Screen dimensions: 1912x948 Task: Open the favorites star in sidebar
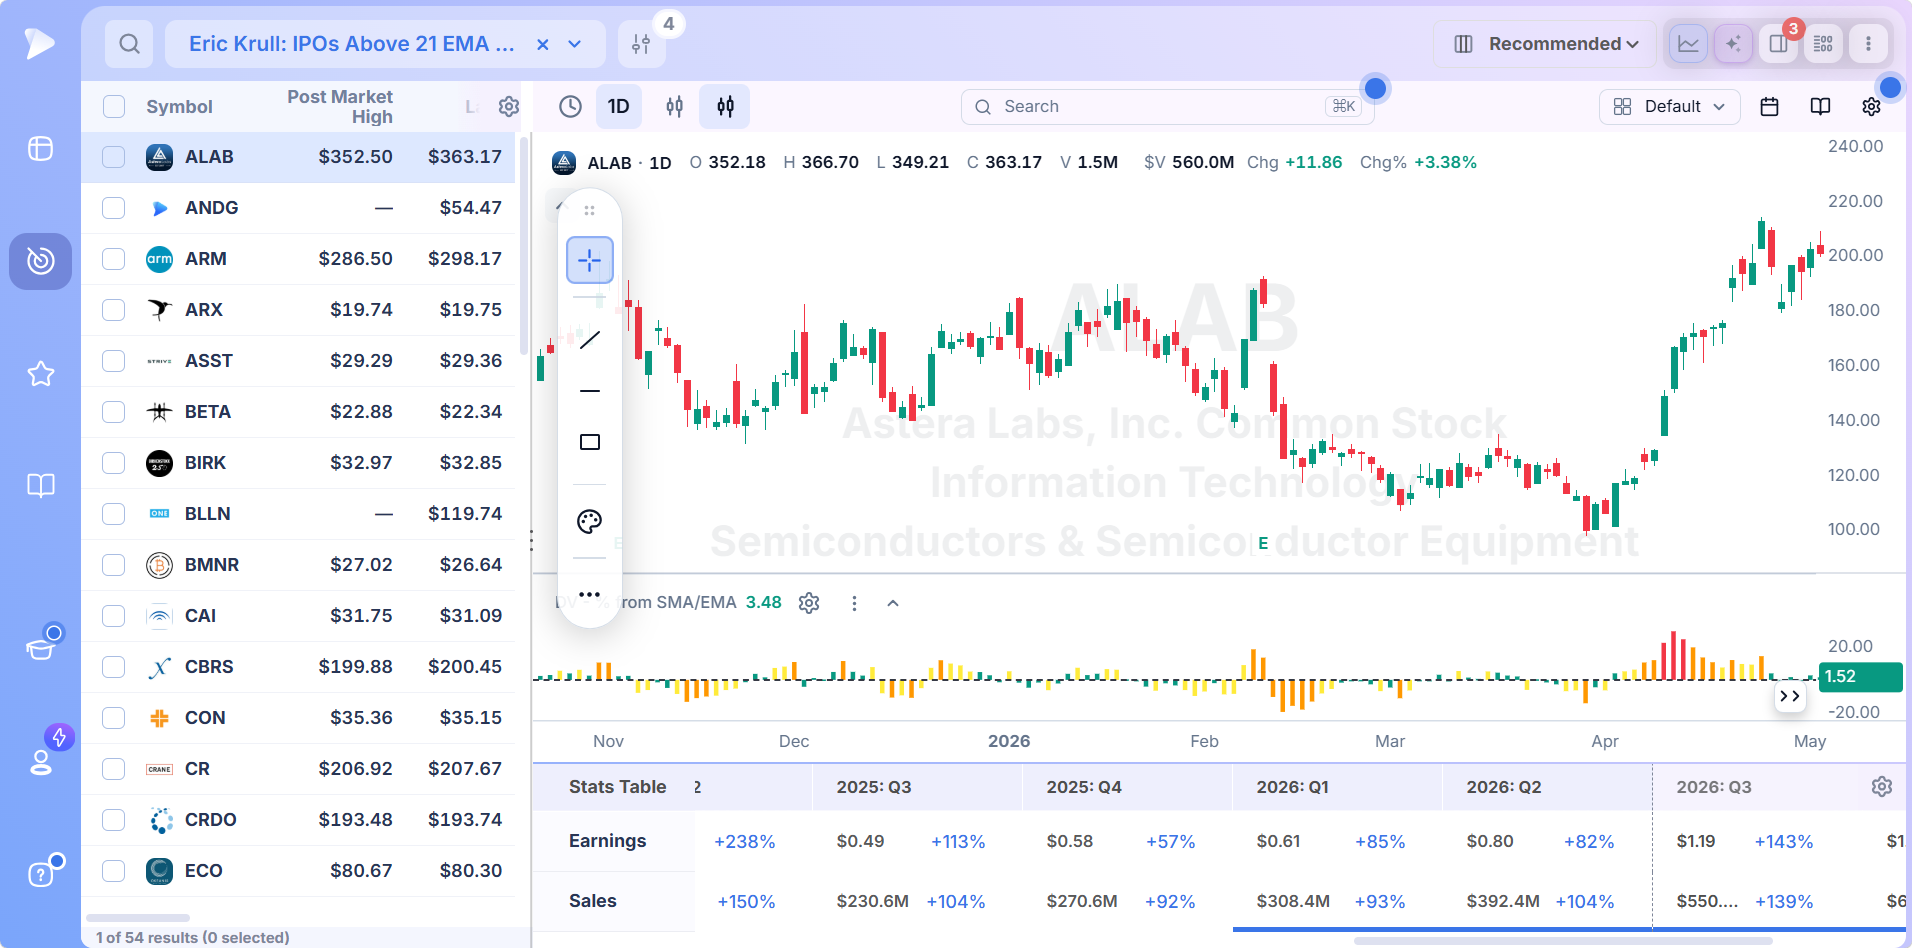point(40,373)
